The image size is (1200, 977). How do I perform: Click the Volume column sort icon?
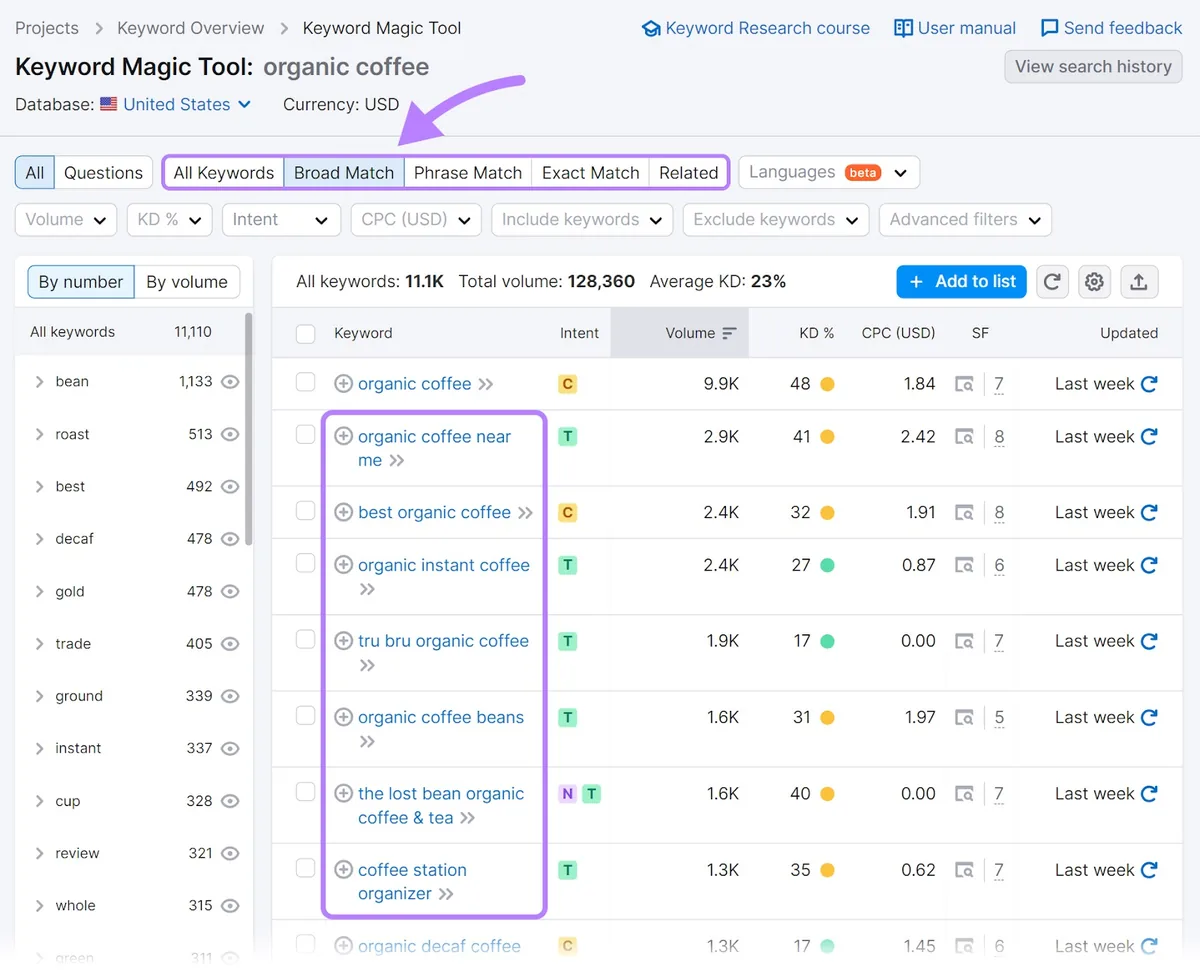[x=730, y=333]
